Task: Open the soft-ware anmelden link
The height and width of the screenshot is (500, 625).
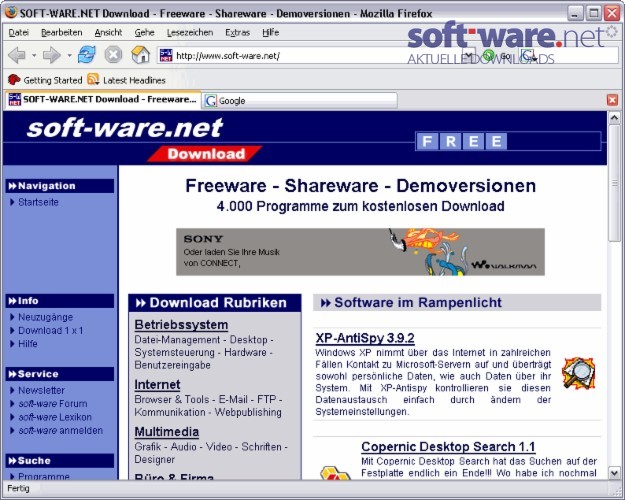Action: [61, 431]
